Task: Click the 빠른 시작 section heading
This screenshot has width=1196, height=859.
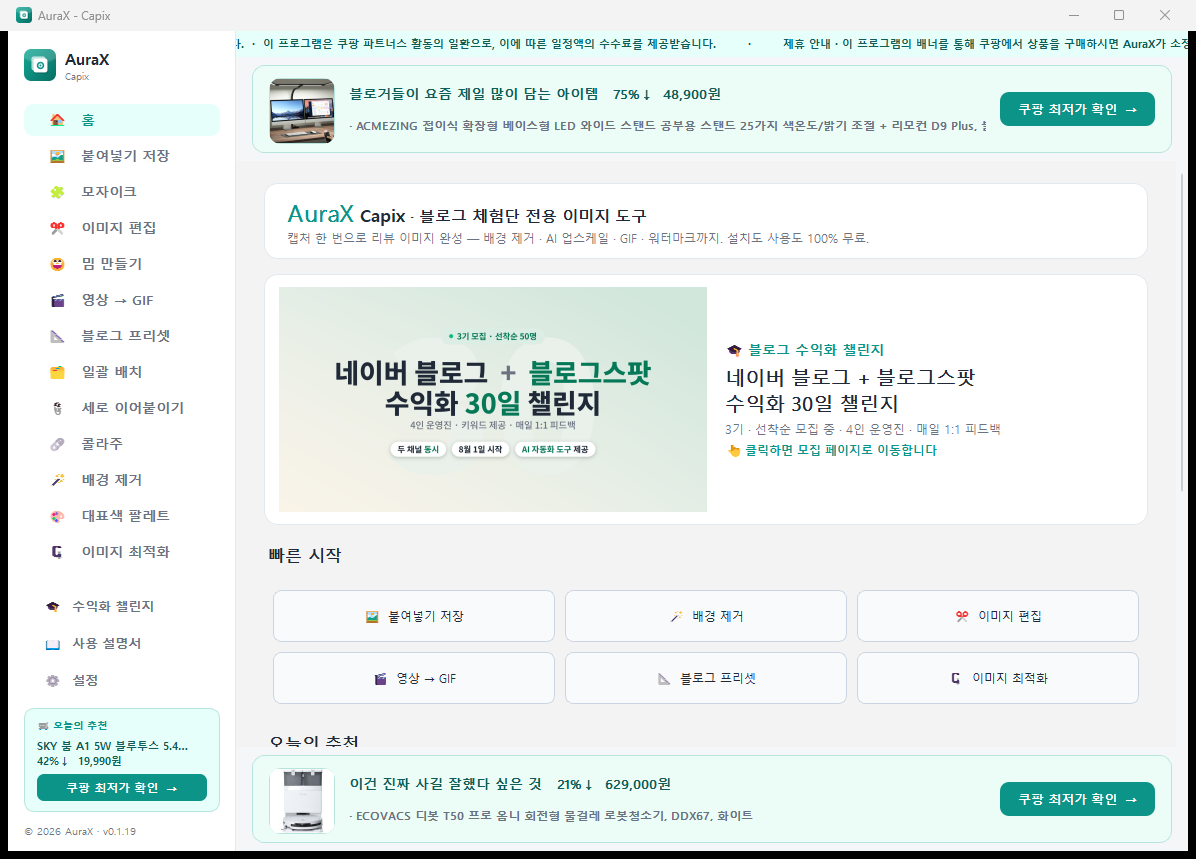Action: coord(305,555)
